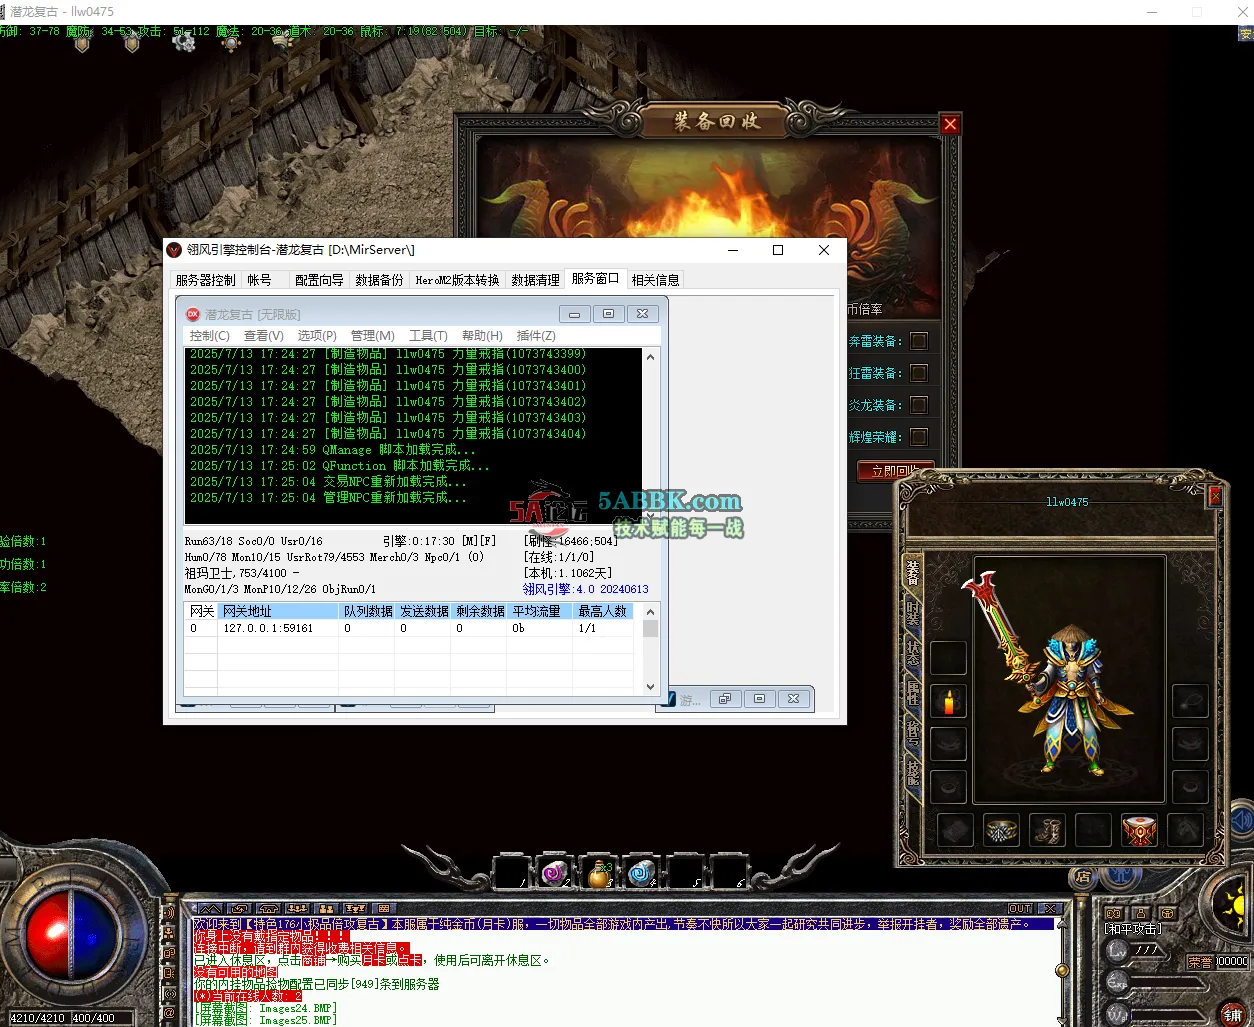Viewport: 1254px width, 1027px height.
Task: Click the red drum item slot
Action: pyautogui.click(x=1139, y=830)
